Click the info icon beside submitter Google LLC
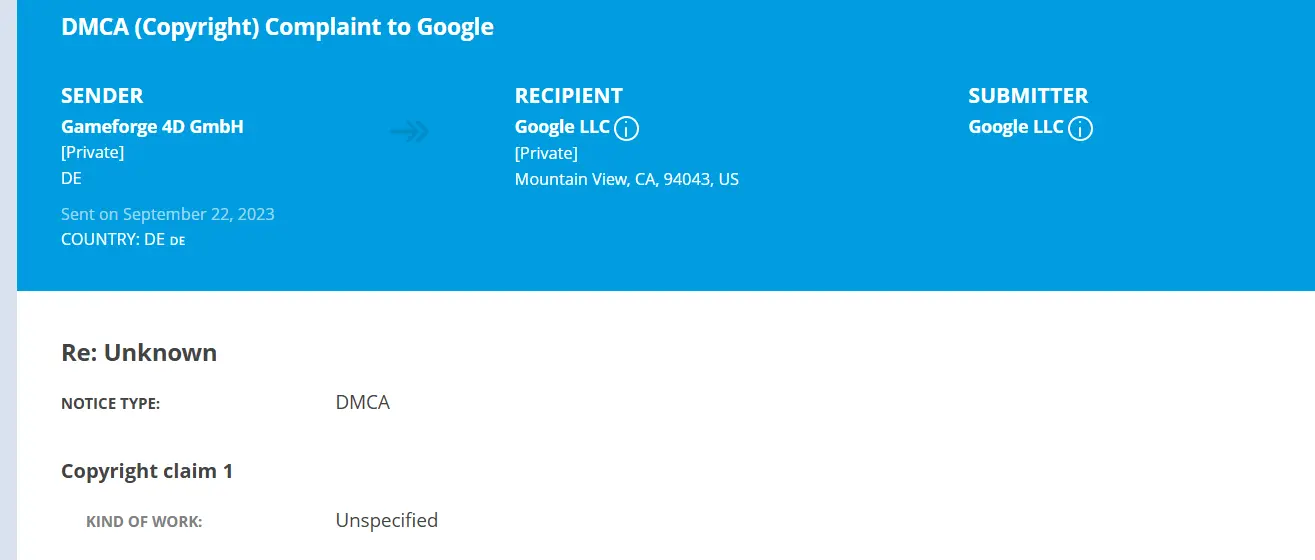 click(1081, 128)
